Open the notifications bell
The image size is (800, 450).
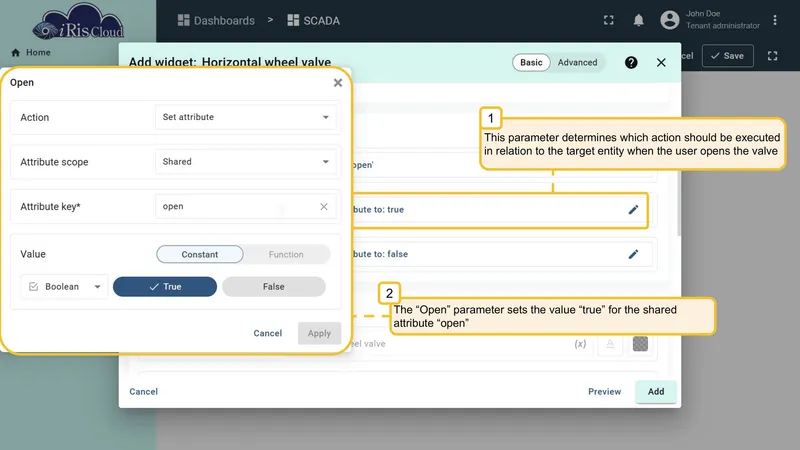(x=638, y=20)
